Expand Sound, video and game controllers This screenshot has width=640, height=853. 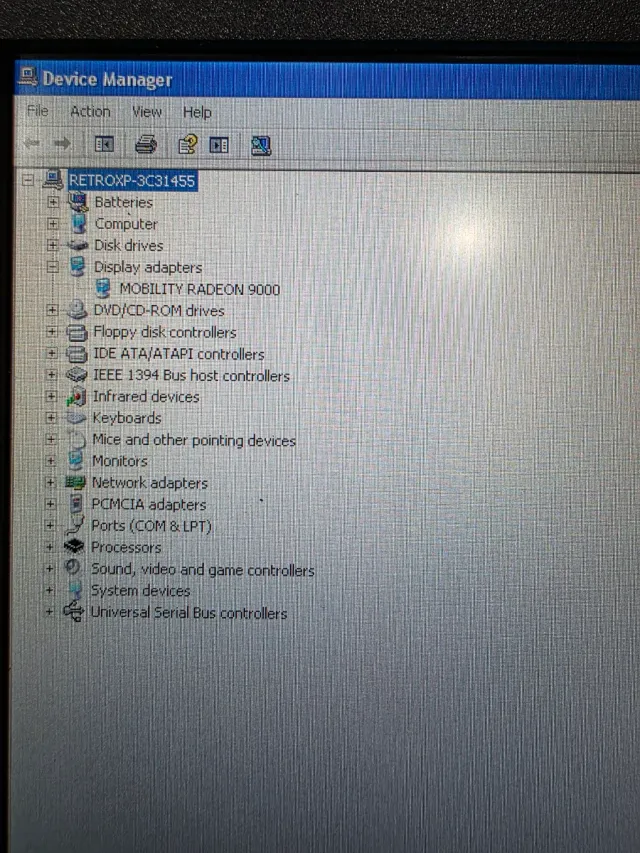click(50, 568)
